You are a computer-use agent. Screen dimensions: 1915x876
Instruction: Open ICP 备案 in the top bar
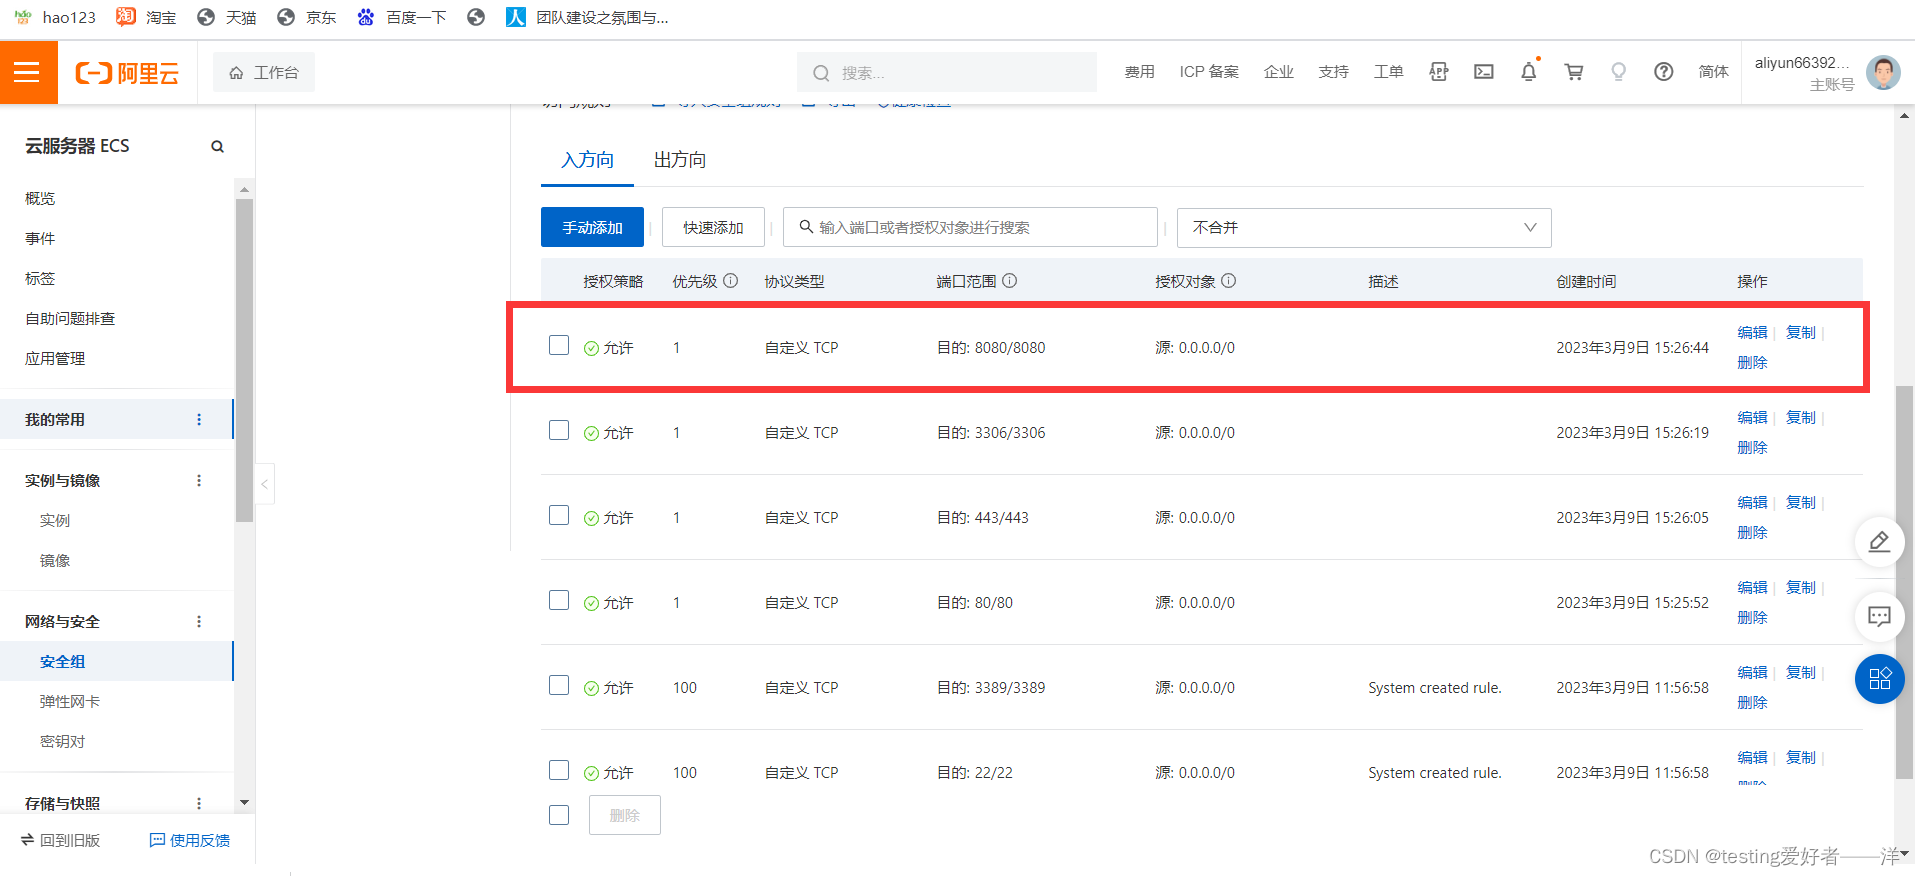1209,72
